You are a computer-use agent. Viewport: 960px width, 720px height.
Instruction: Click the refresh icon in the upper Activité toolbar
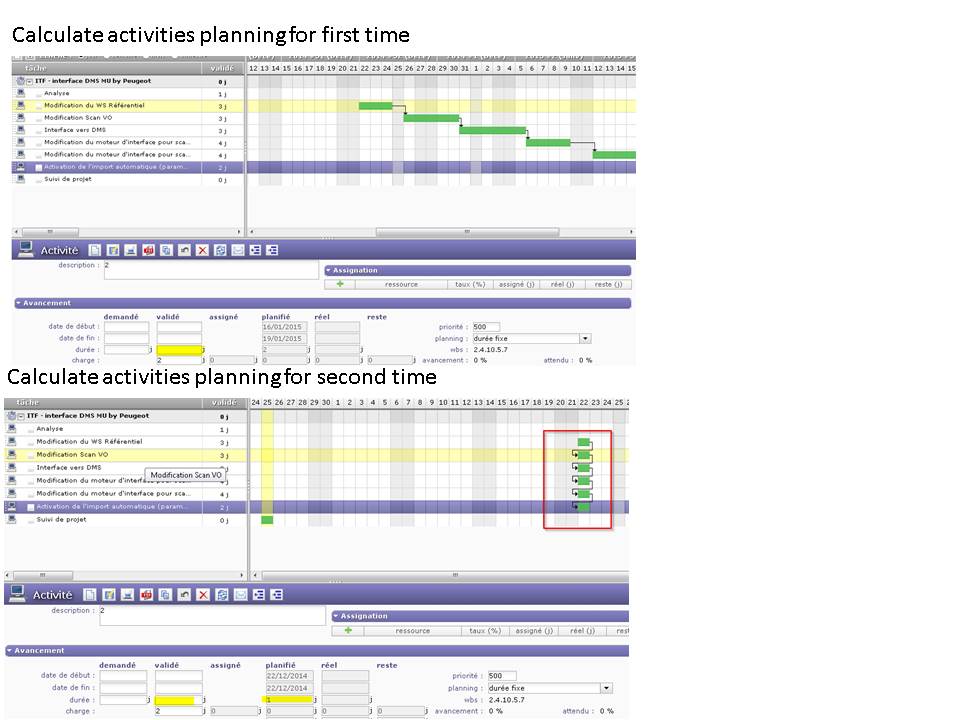[x=220, y=250]
